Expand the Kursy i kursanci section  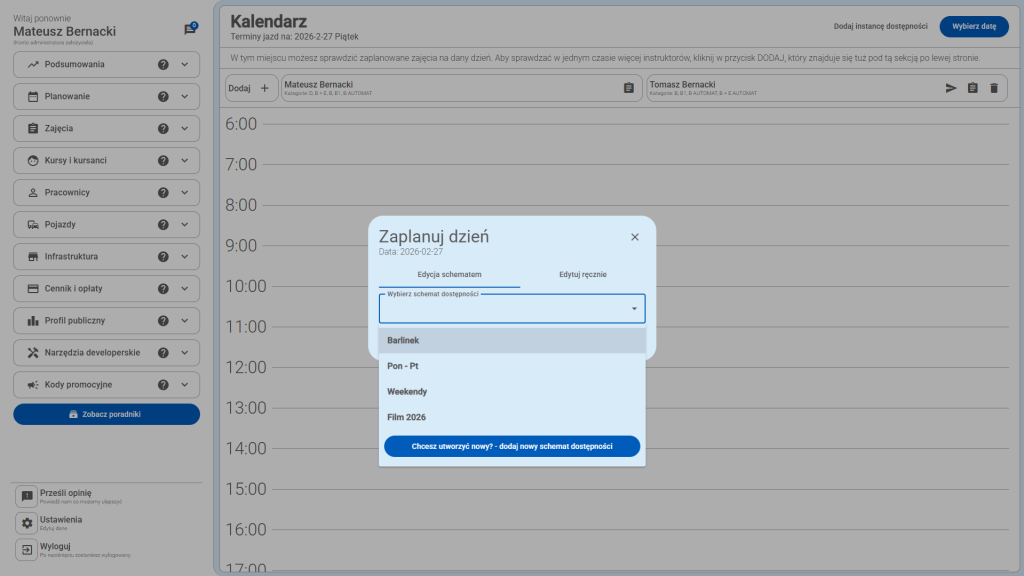pos(184,161)
